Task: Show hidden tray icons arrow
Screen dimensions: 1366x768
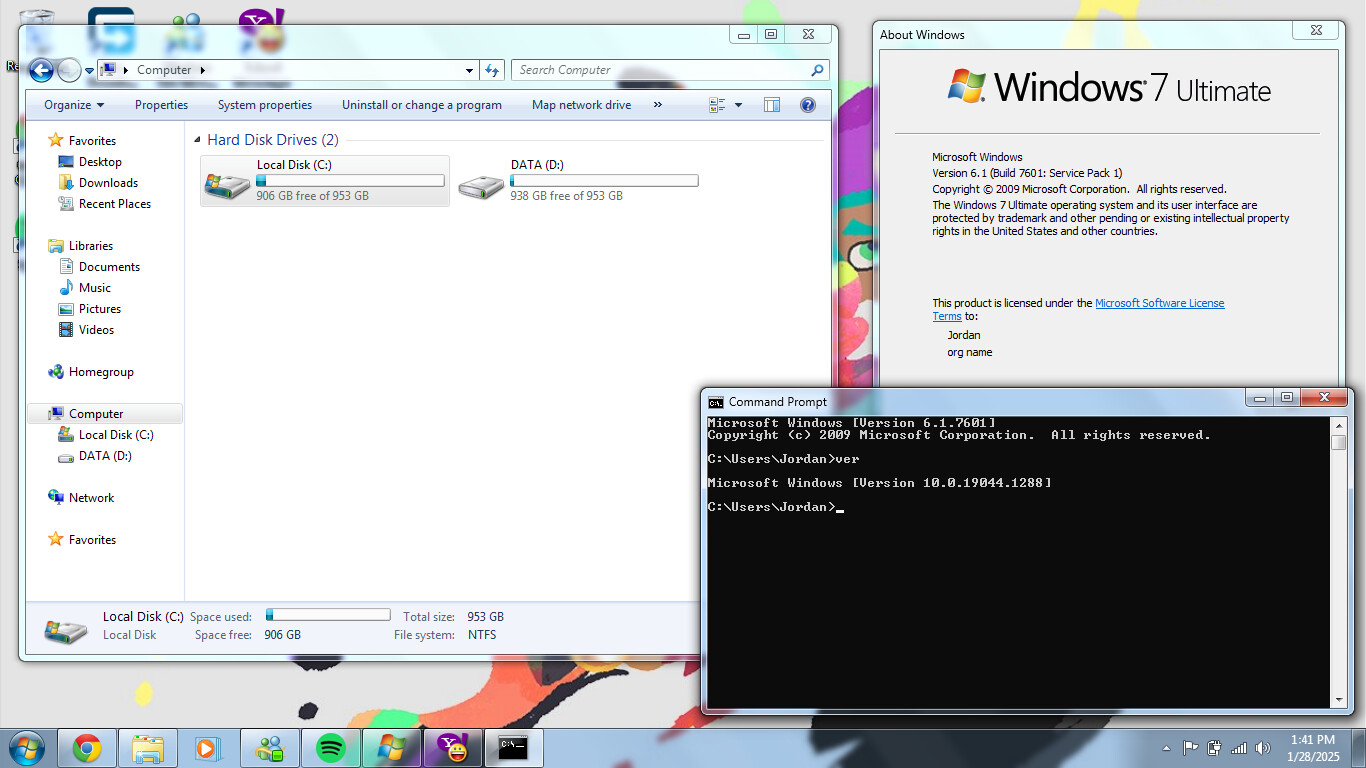Action: 1166,748
